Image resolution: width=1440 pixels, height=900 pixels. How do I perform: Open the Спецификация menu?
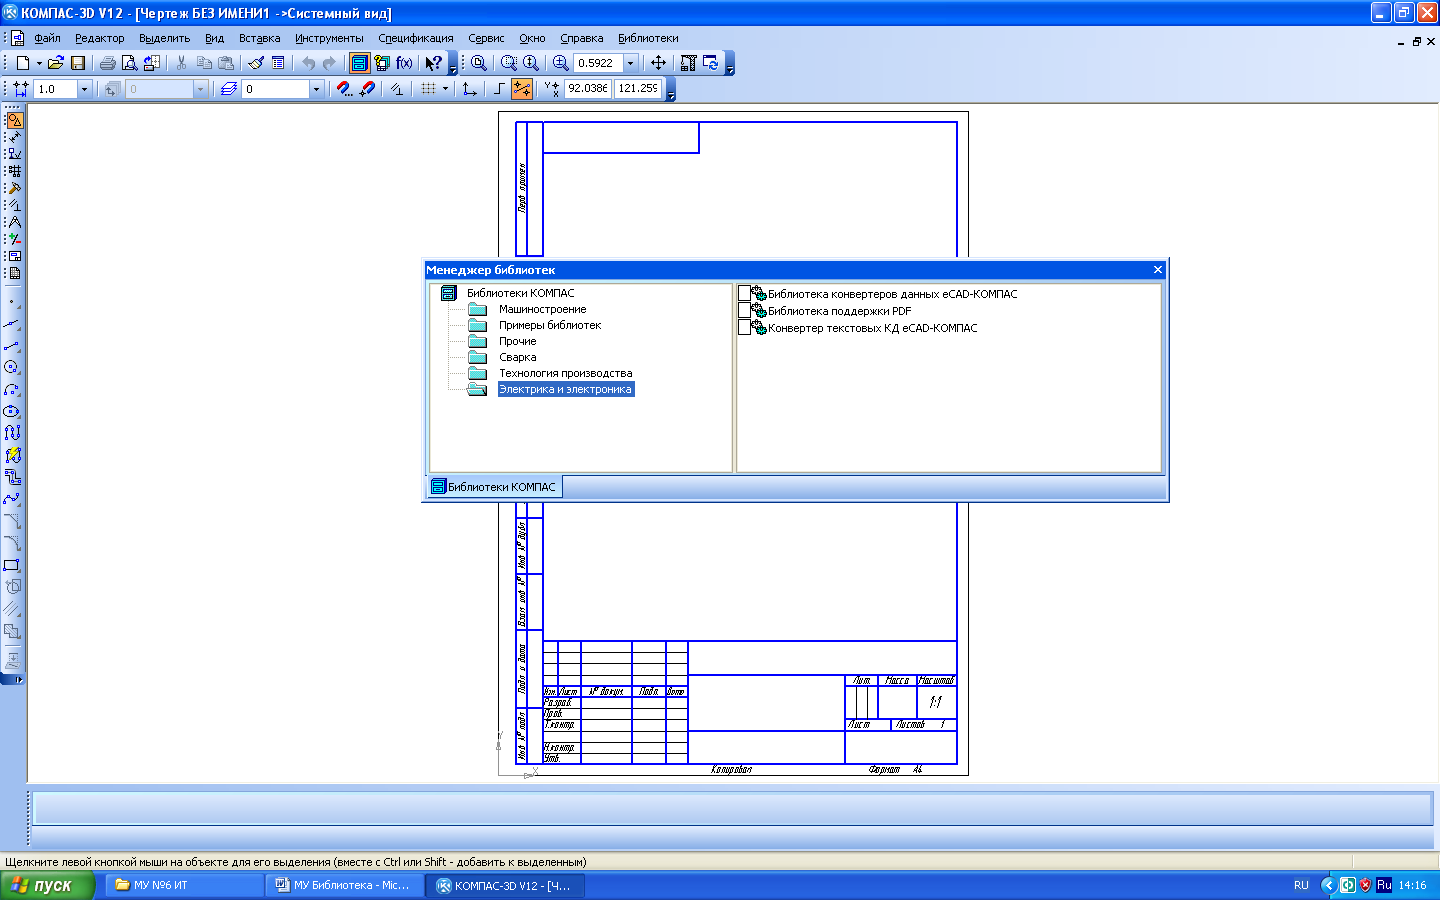pos(416,38)
